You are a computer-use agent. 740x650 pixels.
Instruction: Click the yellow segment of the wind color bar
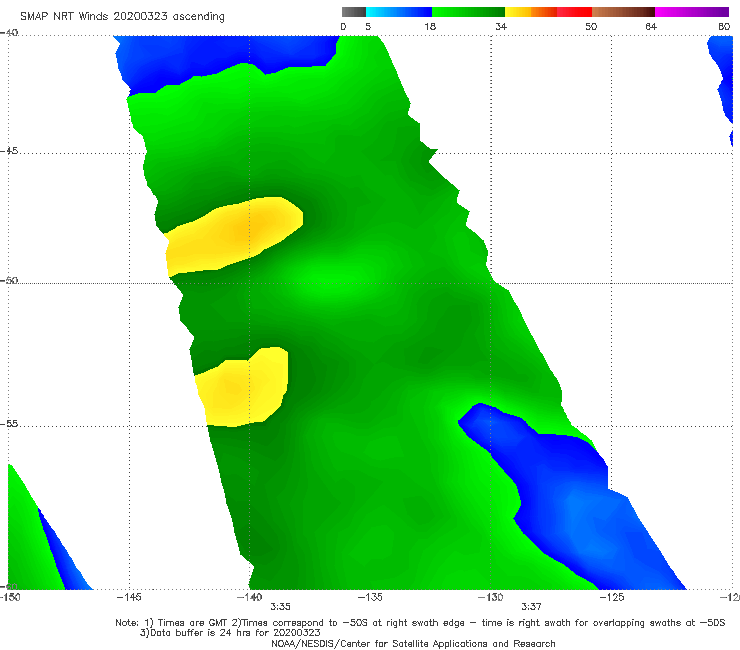pyautogui.click(x=518, y=12)
